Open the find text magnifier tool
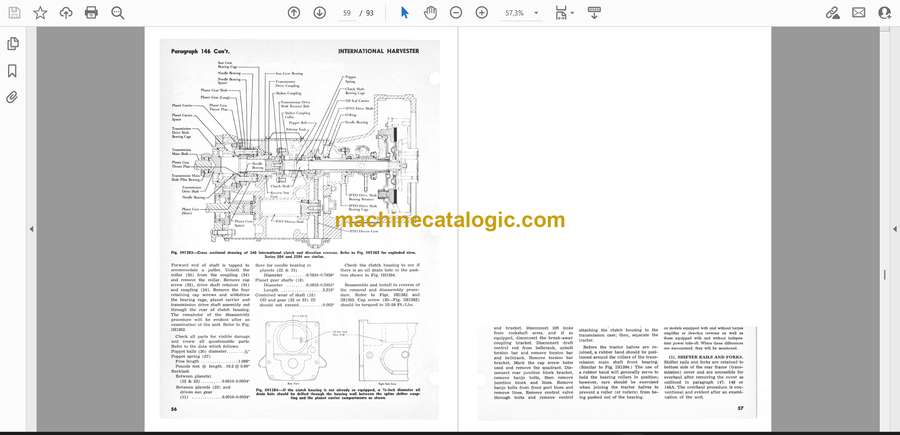The height and width of the screenshot is (435, 900). click(x=118, y=13)
